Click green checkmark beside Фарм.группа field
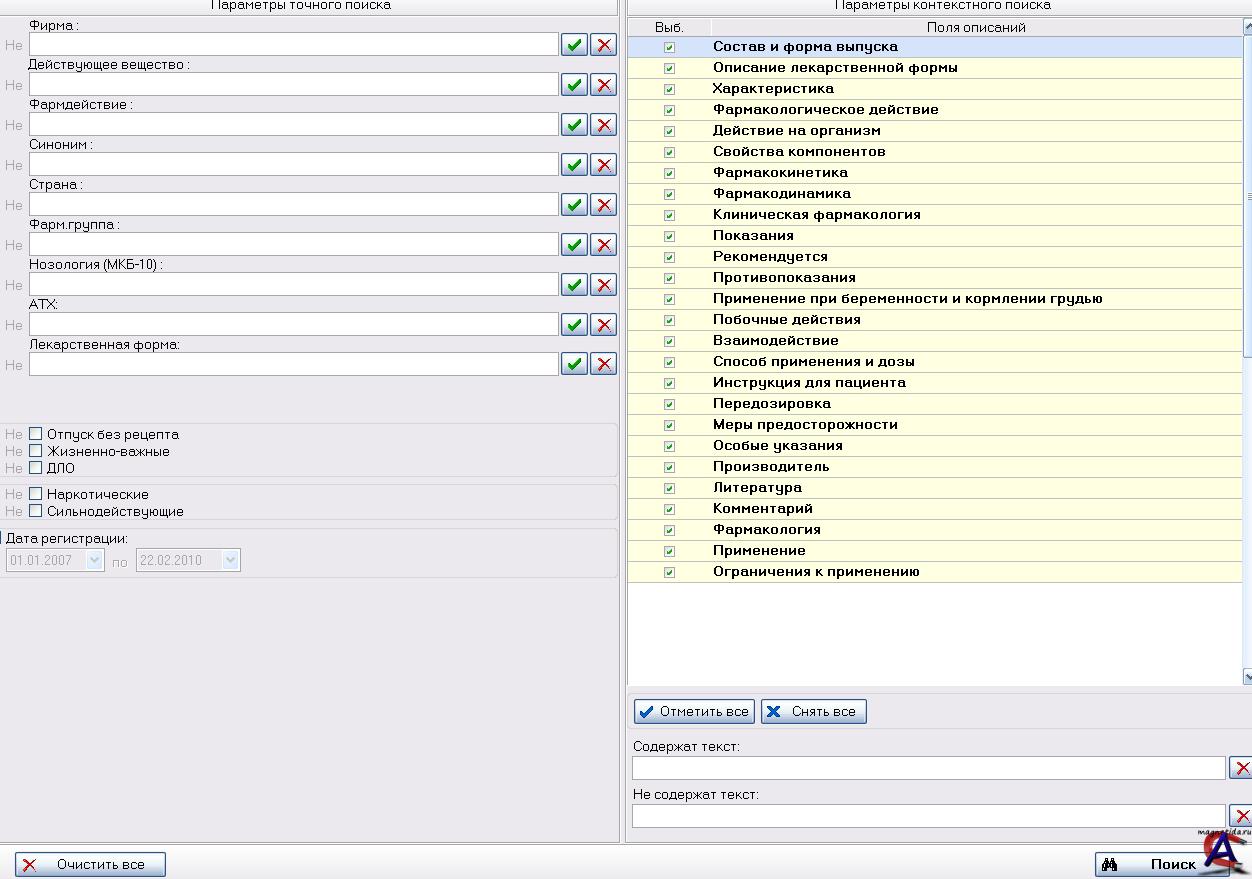Screen dimensions: 1252x879 click(x=574, y=244)
